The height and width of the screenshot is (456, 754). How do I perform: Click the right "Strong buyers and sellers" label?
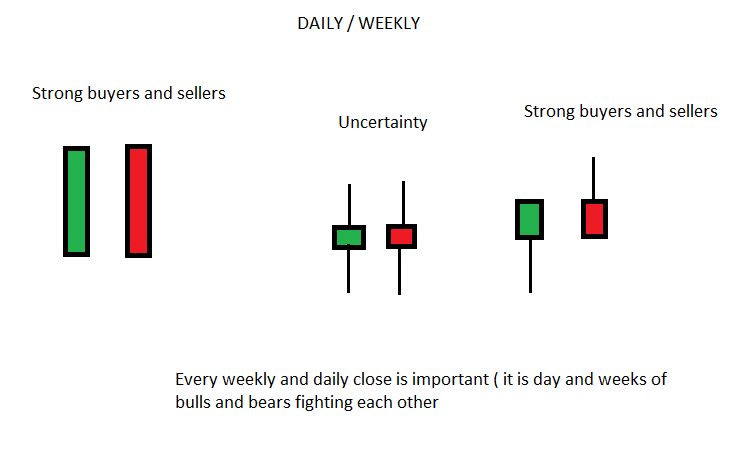(620, 112)
